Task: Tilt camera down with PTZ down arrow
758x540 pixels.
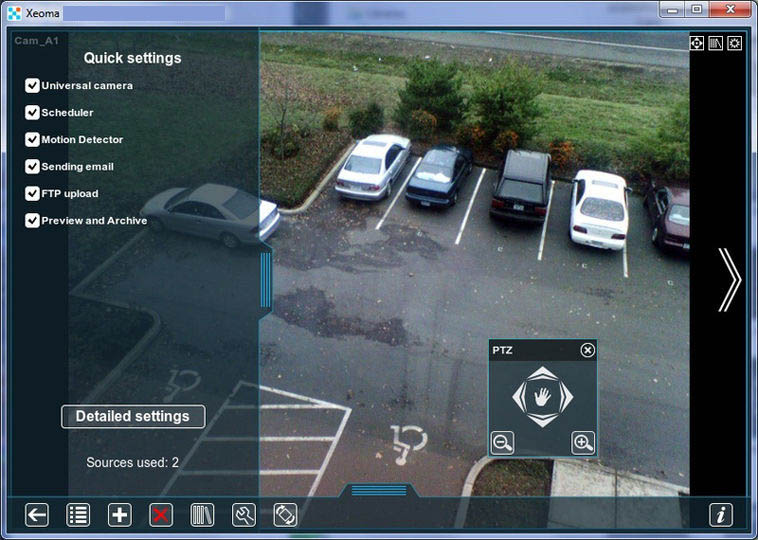Action: tap(542, 421)
